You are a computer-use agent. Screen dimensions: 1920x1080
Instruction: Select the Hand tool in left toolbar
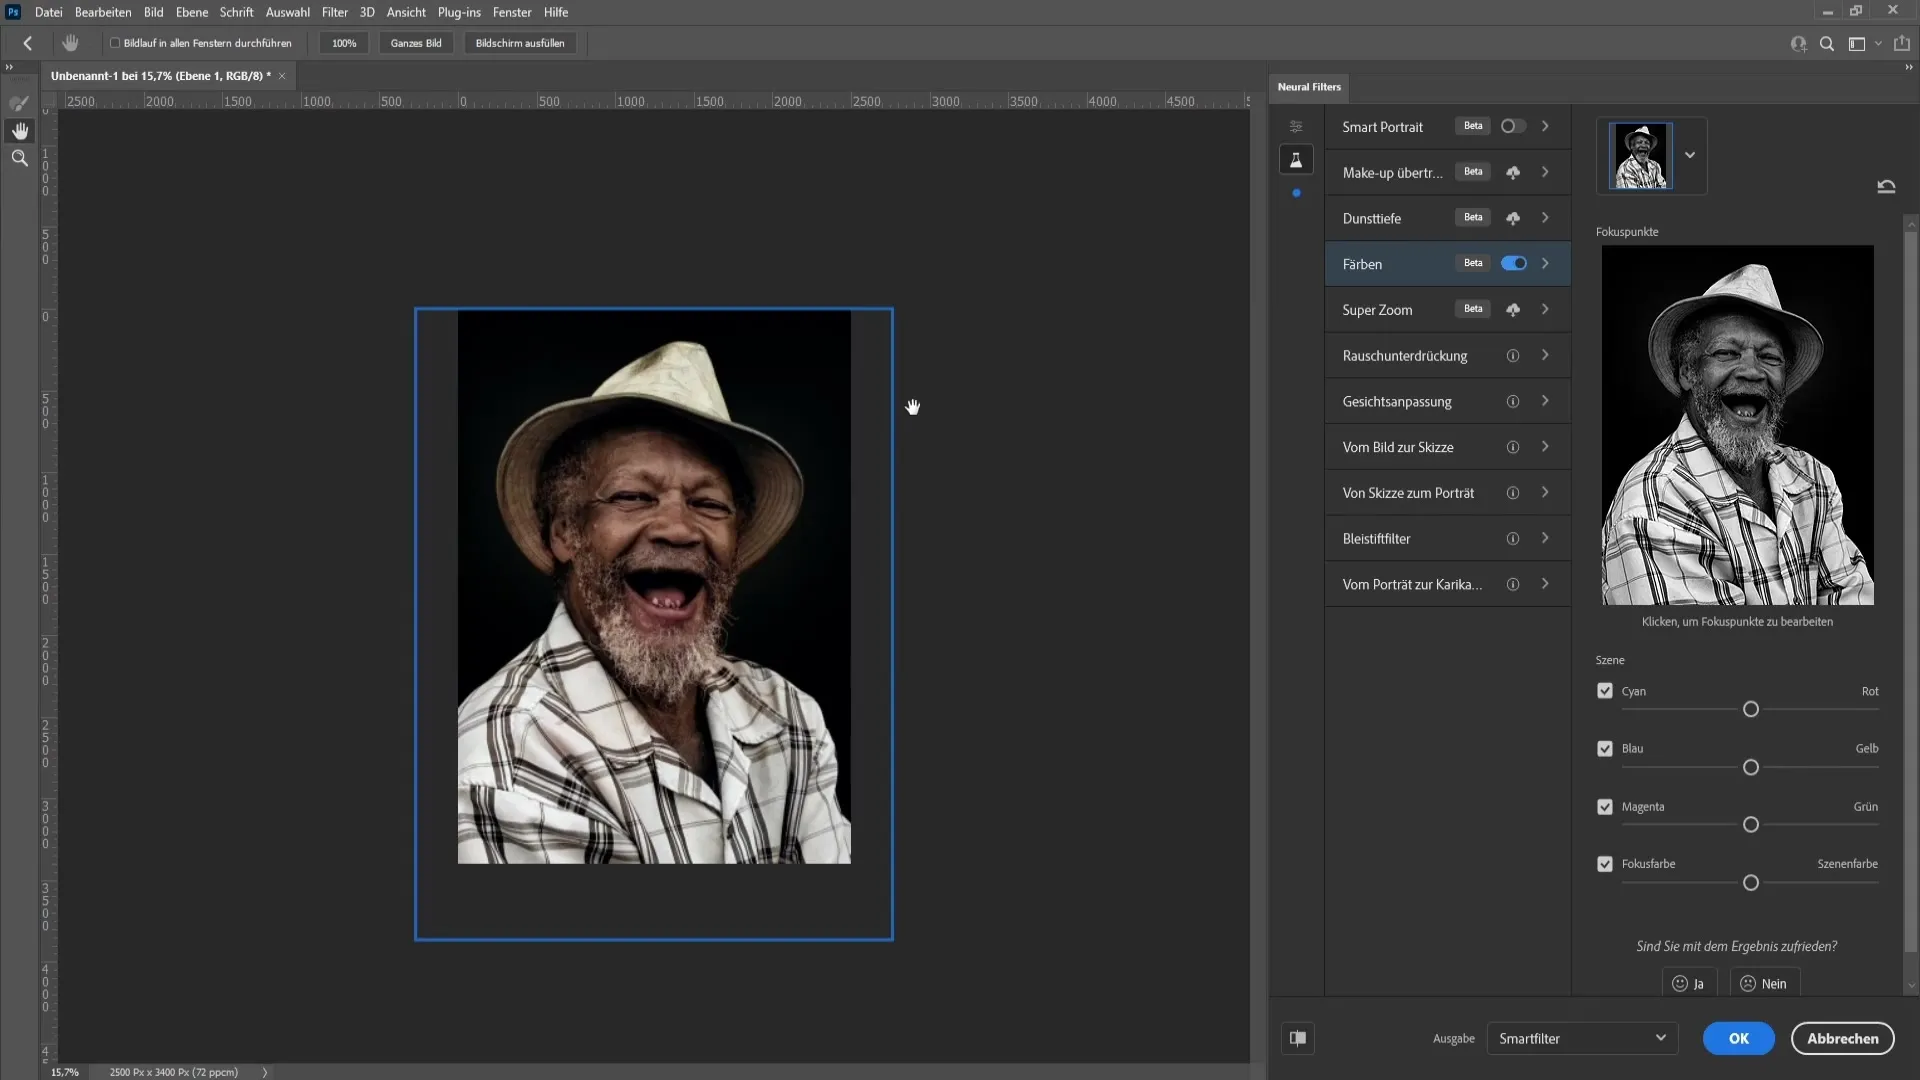pos(19,131)
